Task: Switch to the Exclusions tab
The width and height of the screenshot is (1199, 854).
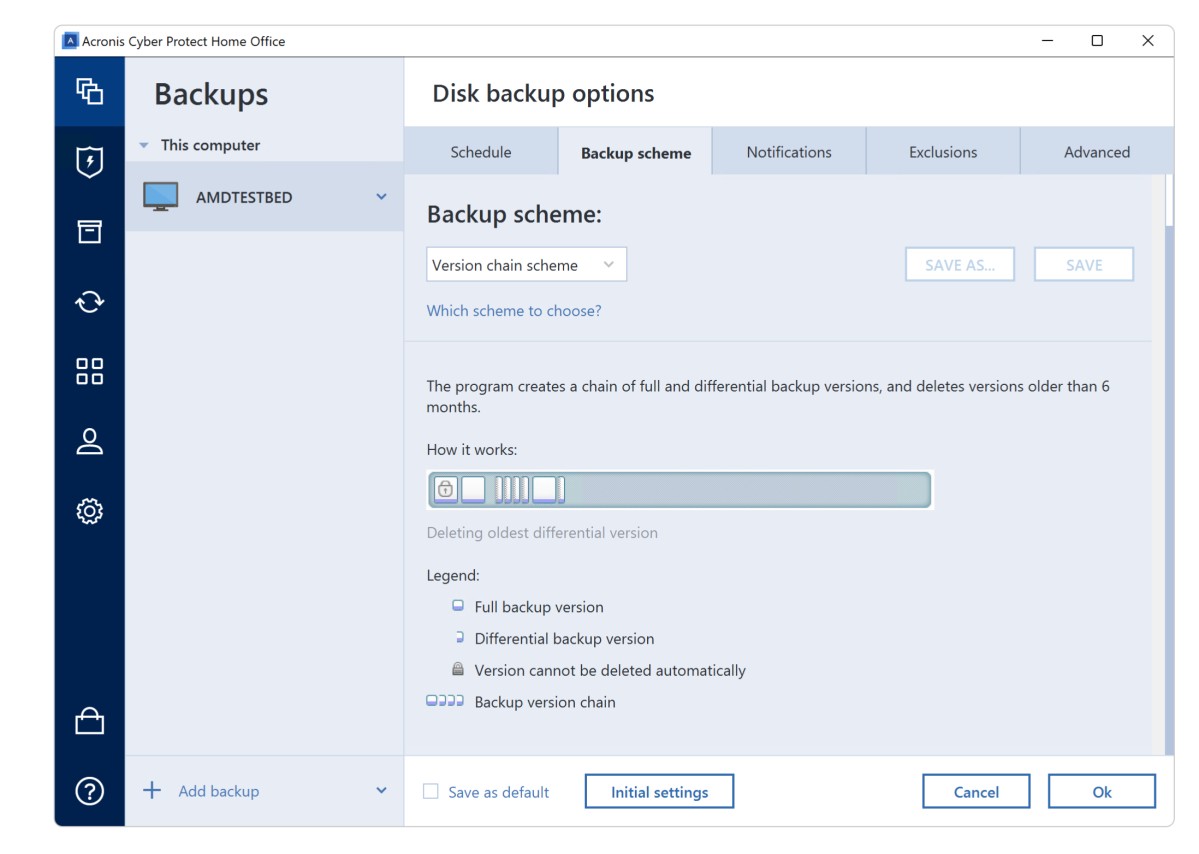Action: tap(943, 152)
